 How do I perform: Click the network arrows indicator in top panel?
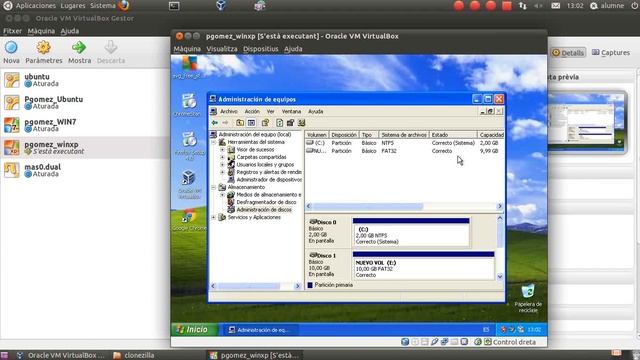tap(523, 6)
